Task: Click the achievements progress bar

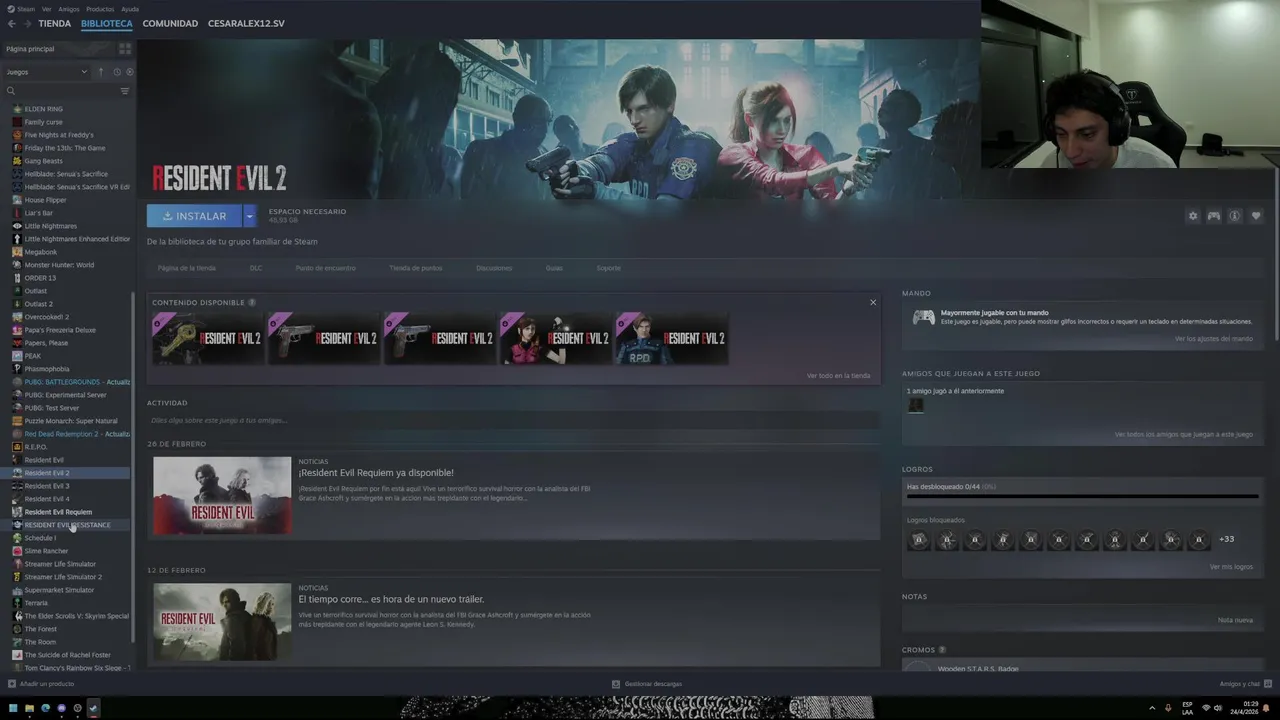Action: pos(1082,496)
